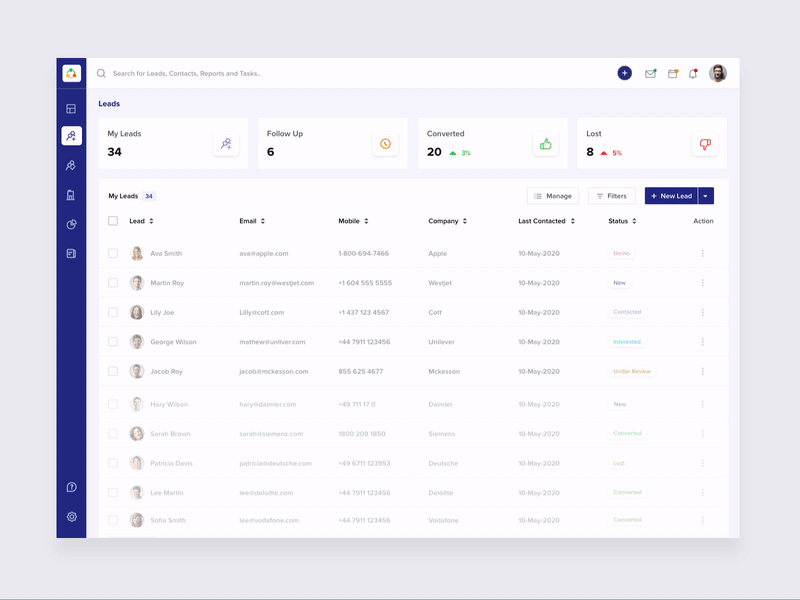
Task: Click the clock icon on the Follow Up card
Action: click(x=384, y=143)
